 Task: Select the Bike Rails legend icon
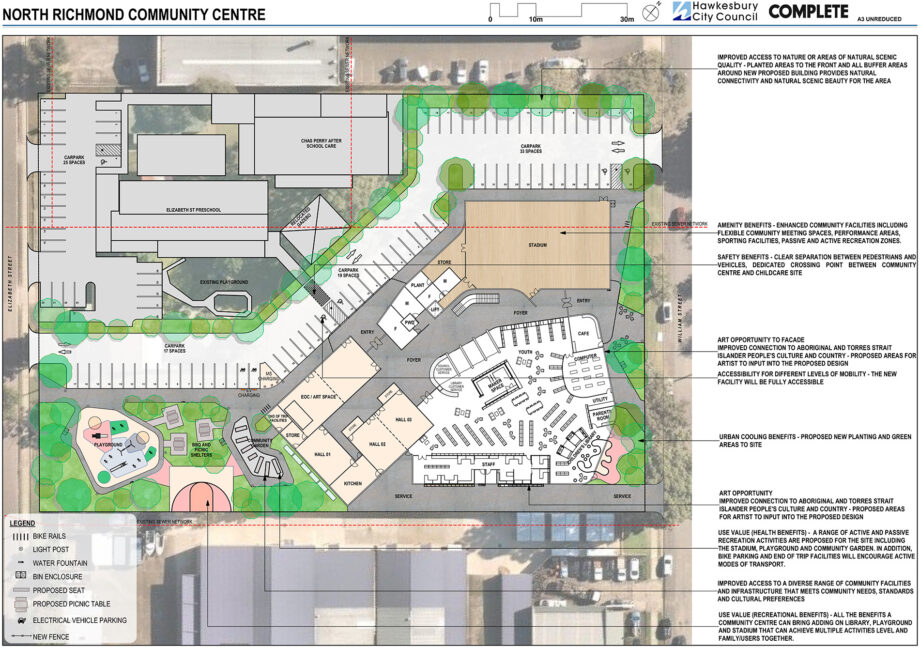(x=20, y=537)
